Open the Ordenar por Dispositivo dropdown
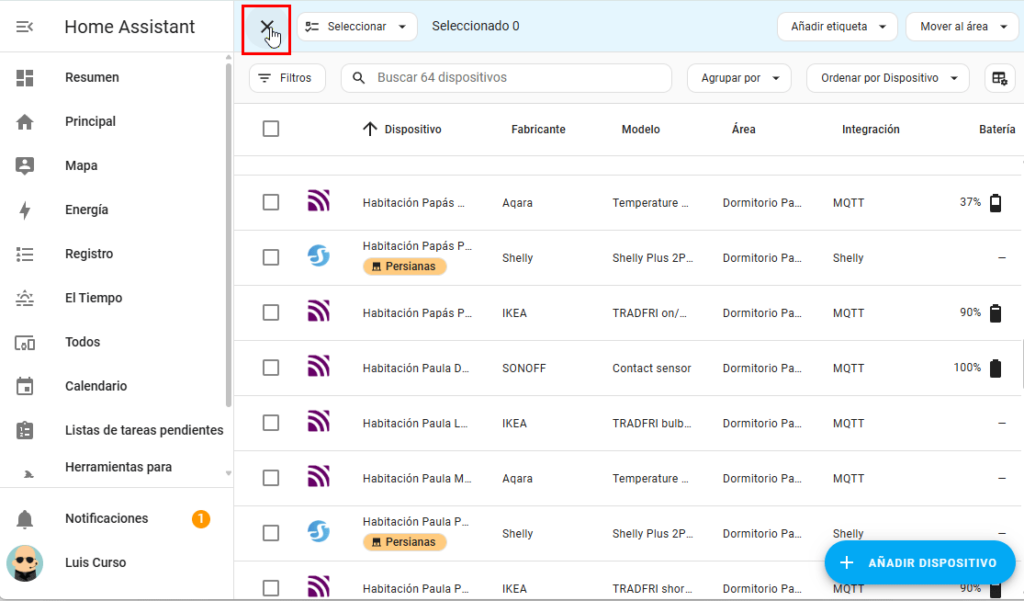Viewport: 1024px width, 601px height. tap(887, 78)
